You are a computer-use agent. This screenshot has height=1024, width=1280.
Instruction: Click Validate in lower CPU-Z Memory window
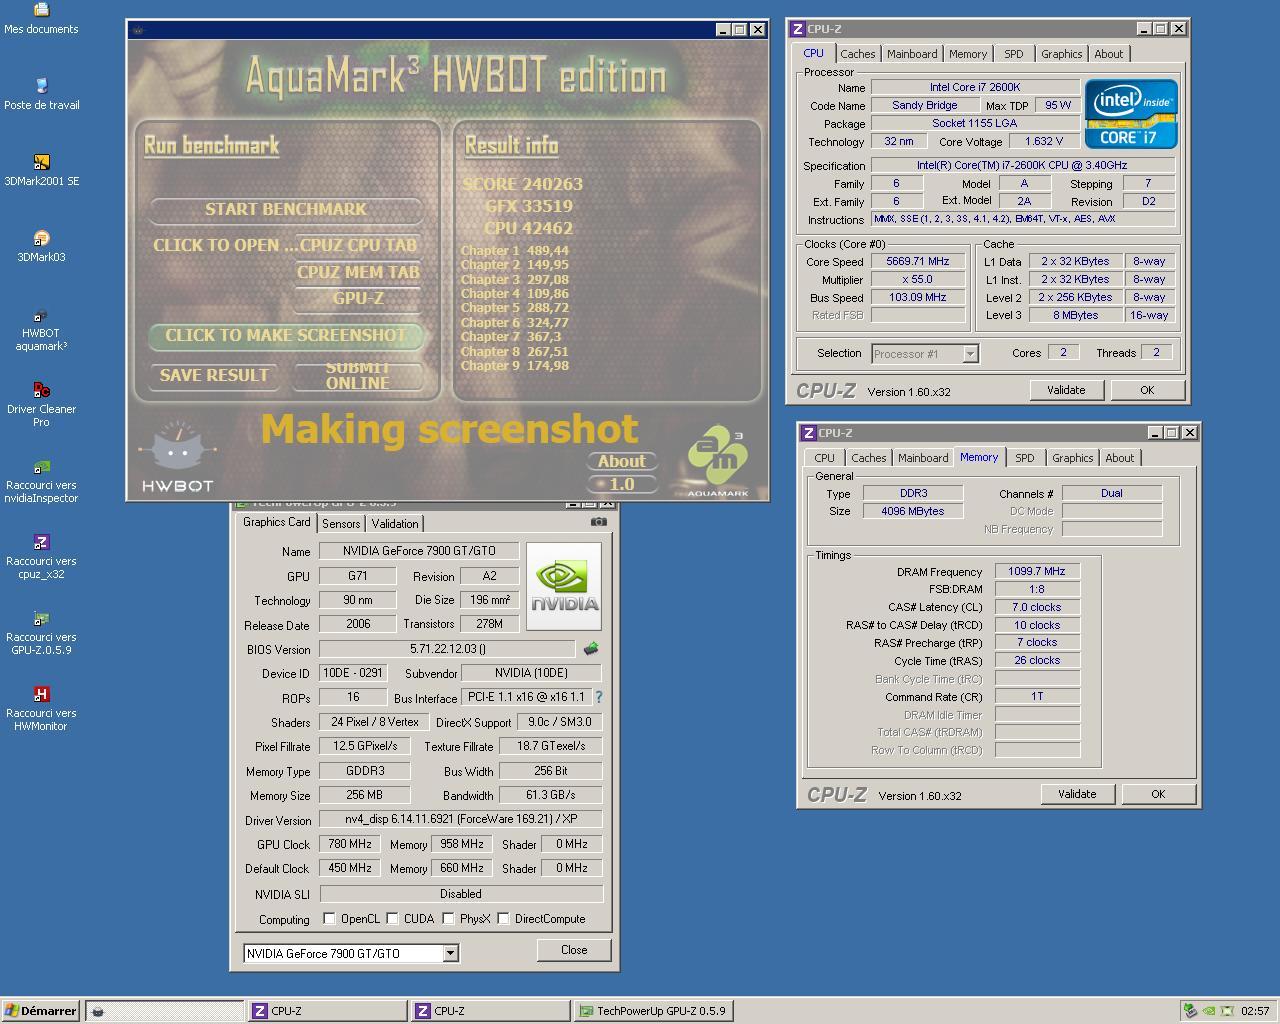pos(1077,794)
